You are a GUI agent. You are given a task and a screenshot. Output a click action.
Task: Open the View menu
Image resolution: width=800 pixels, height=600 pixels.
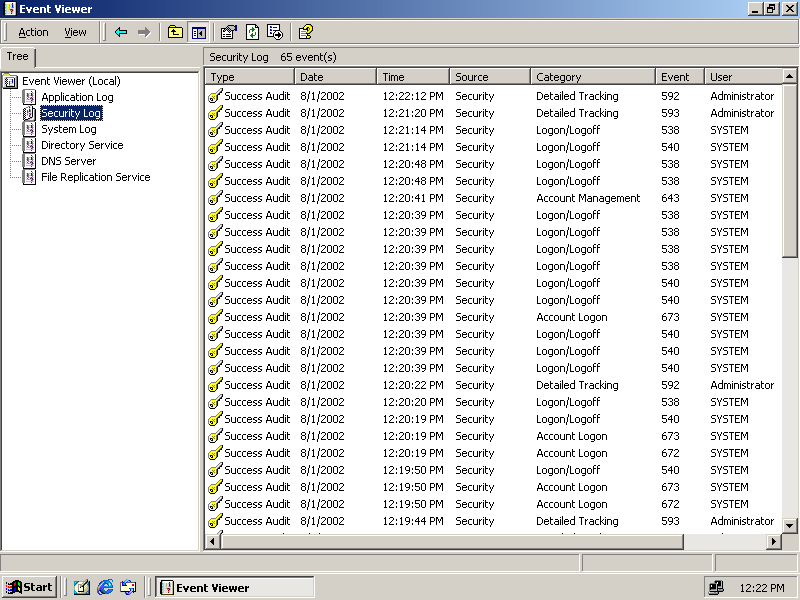75,32
